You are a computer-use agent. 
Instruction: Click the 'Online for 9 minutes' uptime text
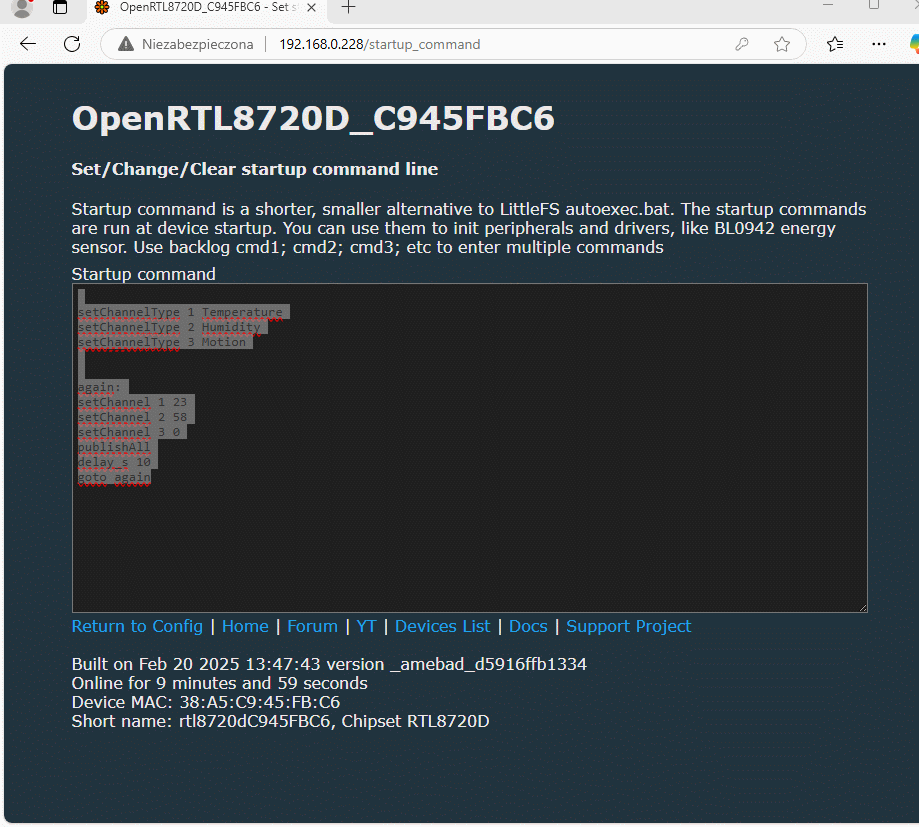pos(220,683)
